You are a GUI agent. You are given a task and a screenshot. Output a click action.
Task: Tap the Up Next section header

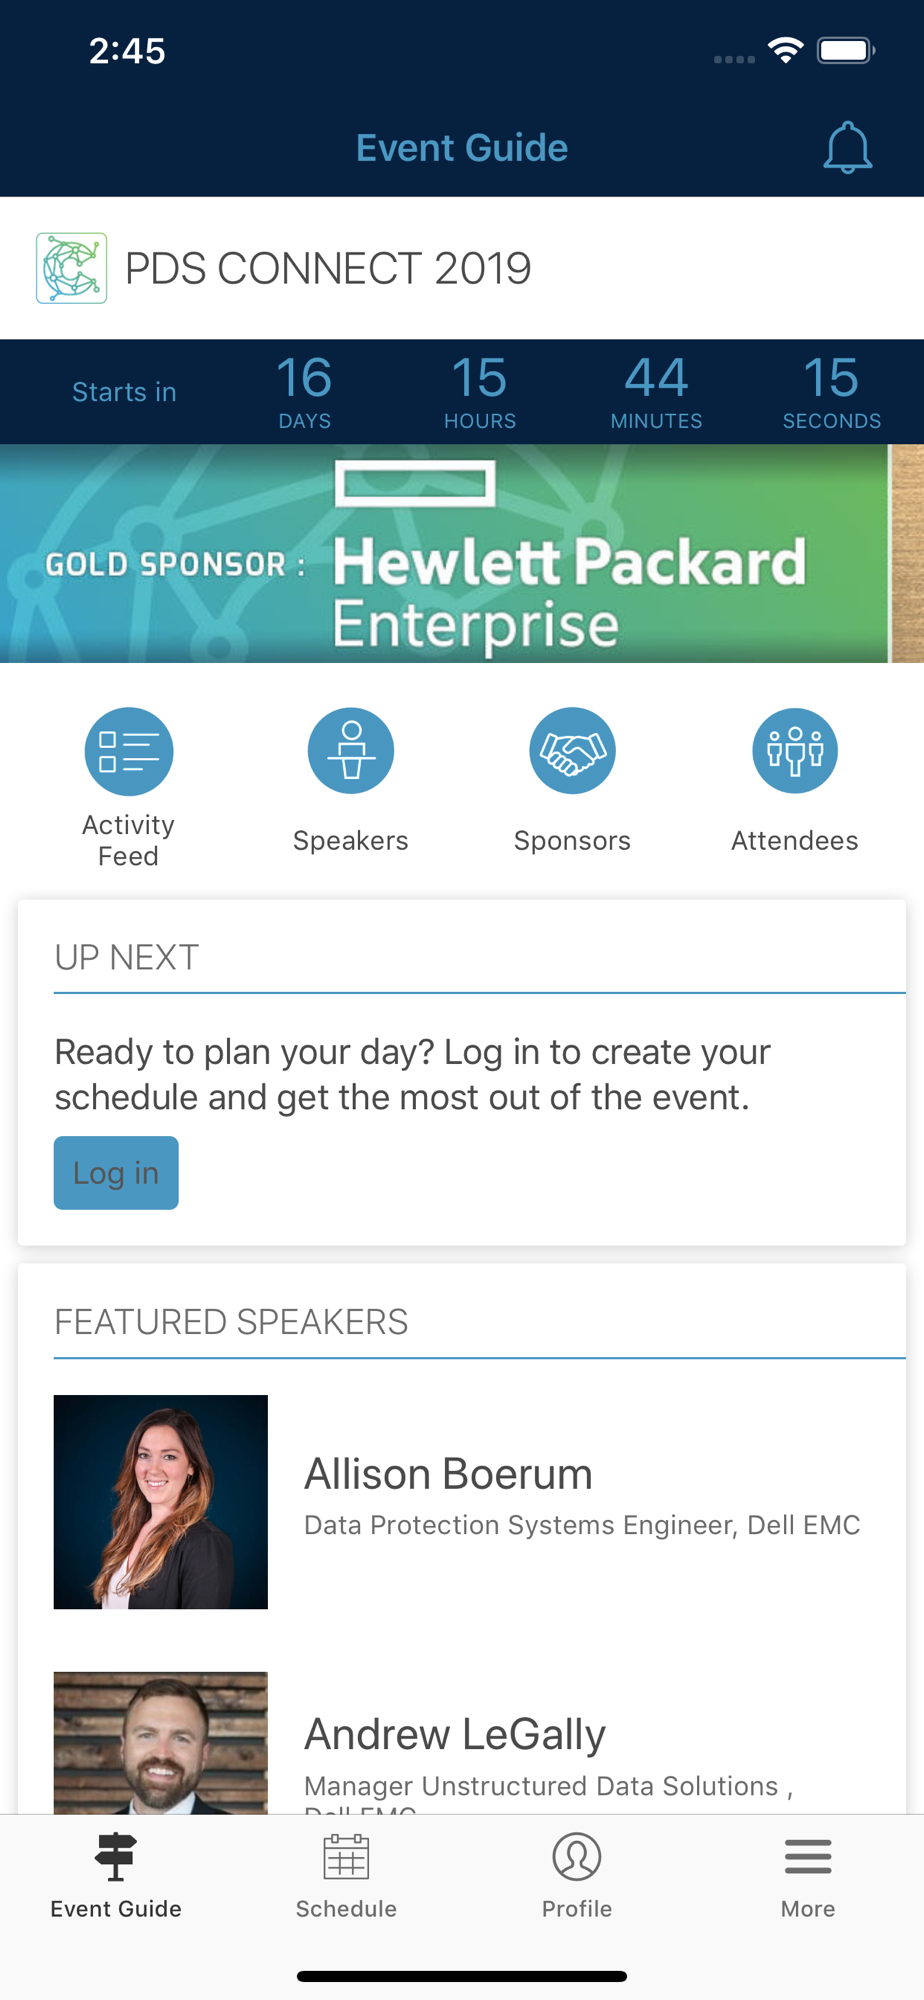tap(127, 957)
